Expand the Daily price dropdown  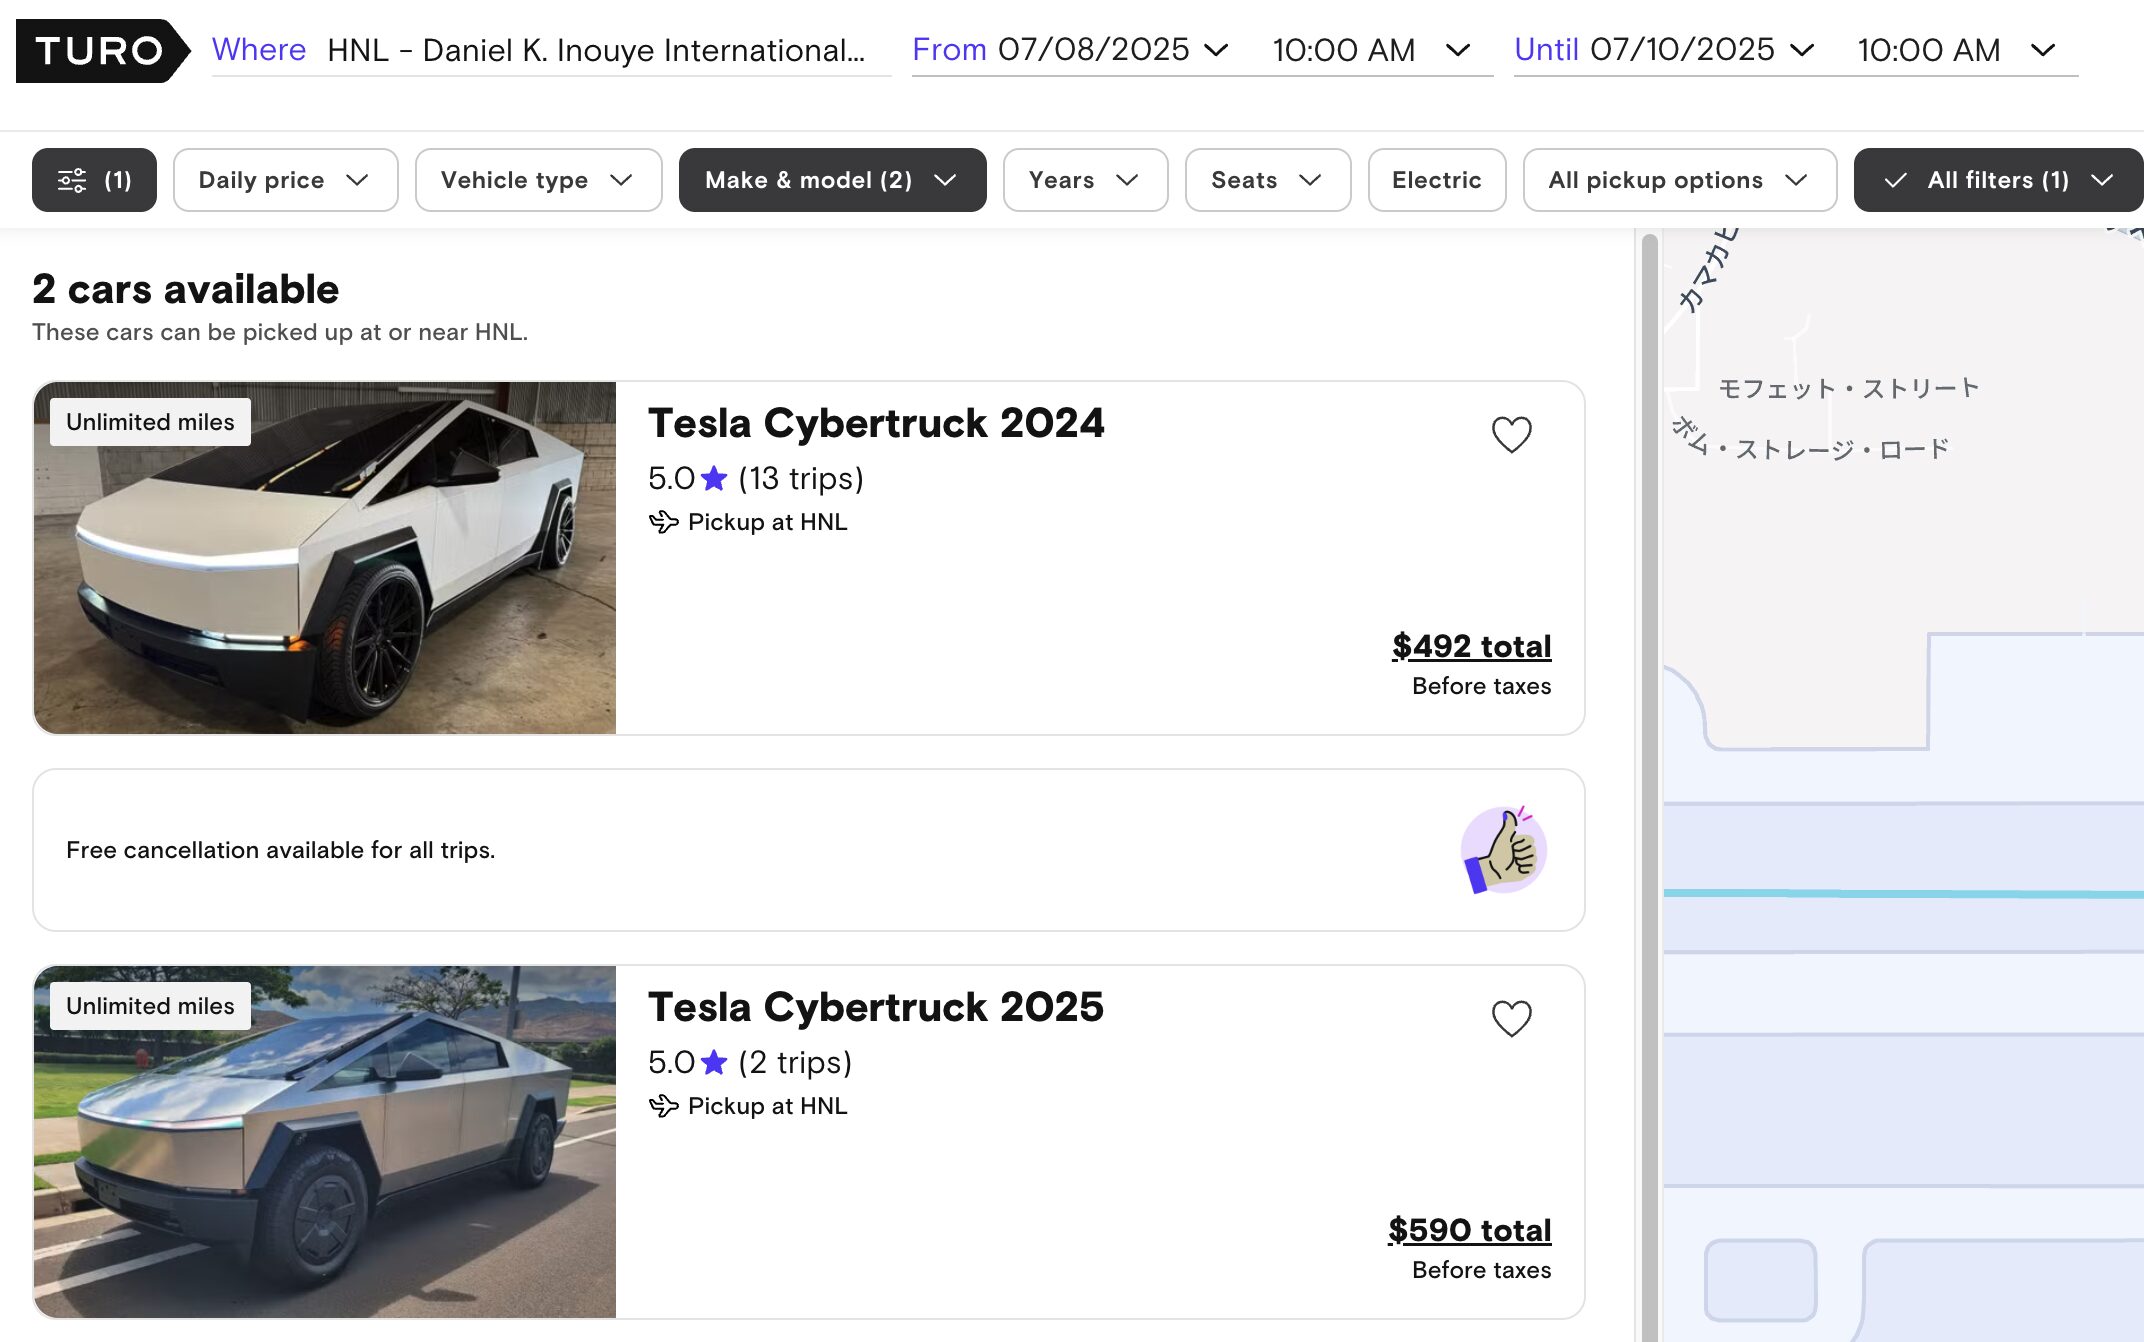click(x=285, y=180)
